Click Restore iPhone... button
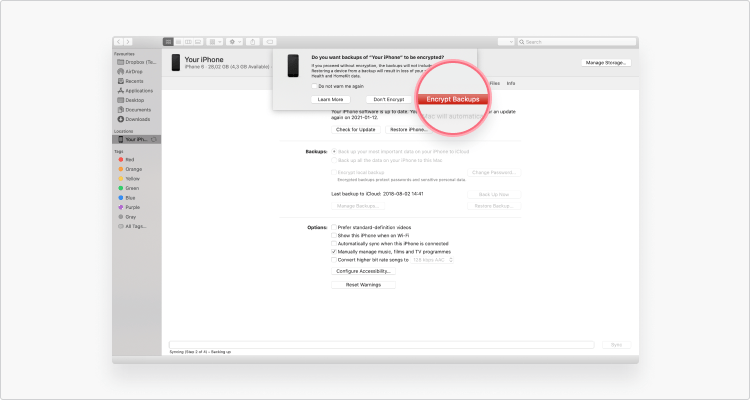The image size is (750, 400). (408, 130)
